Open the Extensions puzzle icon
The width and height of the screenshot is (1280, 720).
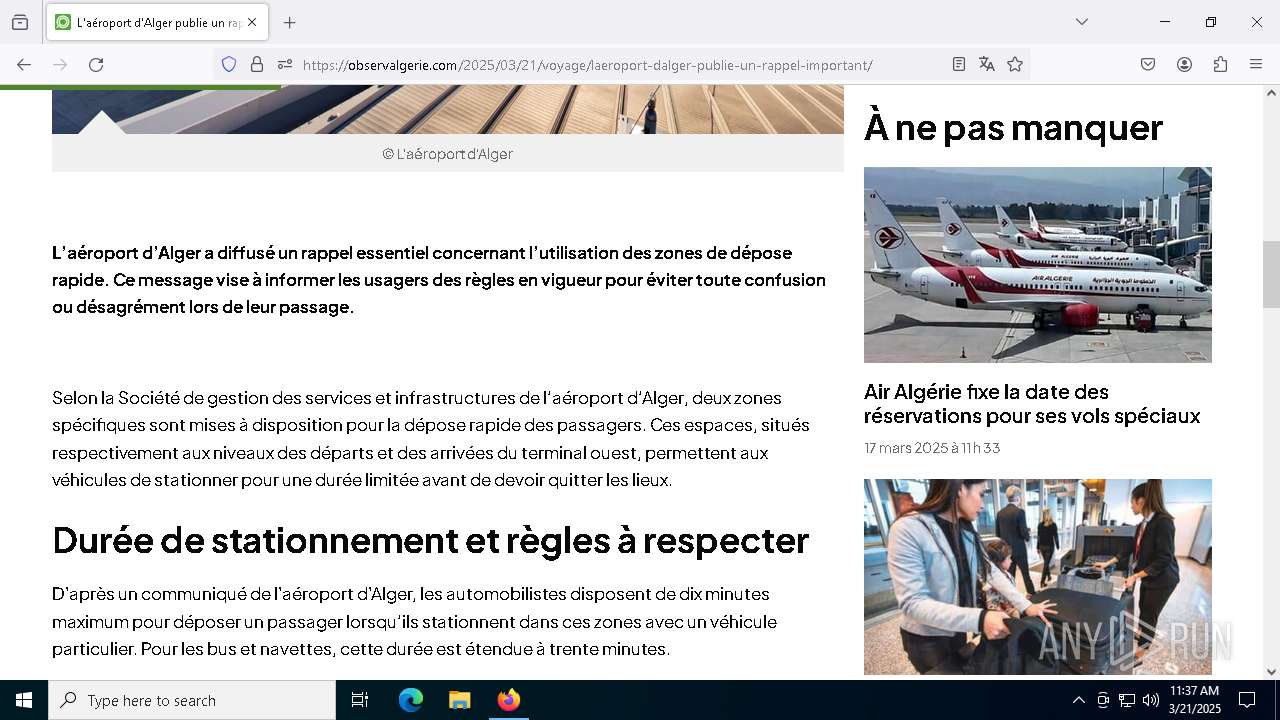[x=1220, y=65]
